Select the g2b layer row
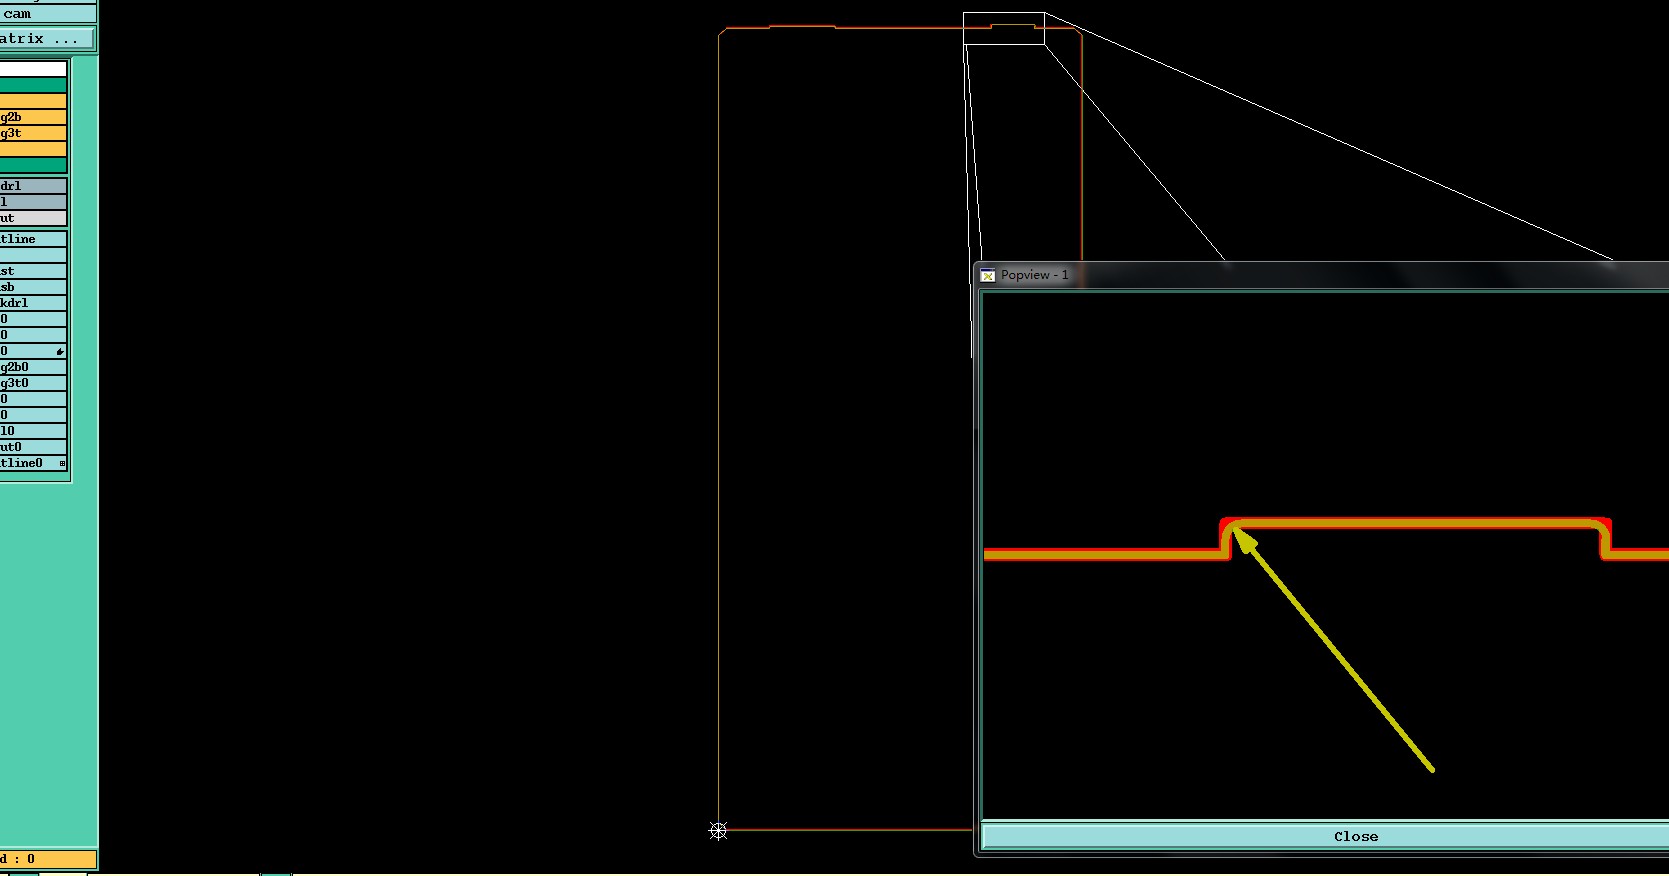 click(x=33, y=117)
